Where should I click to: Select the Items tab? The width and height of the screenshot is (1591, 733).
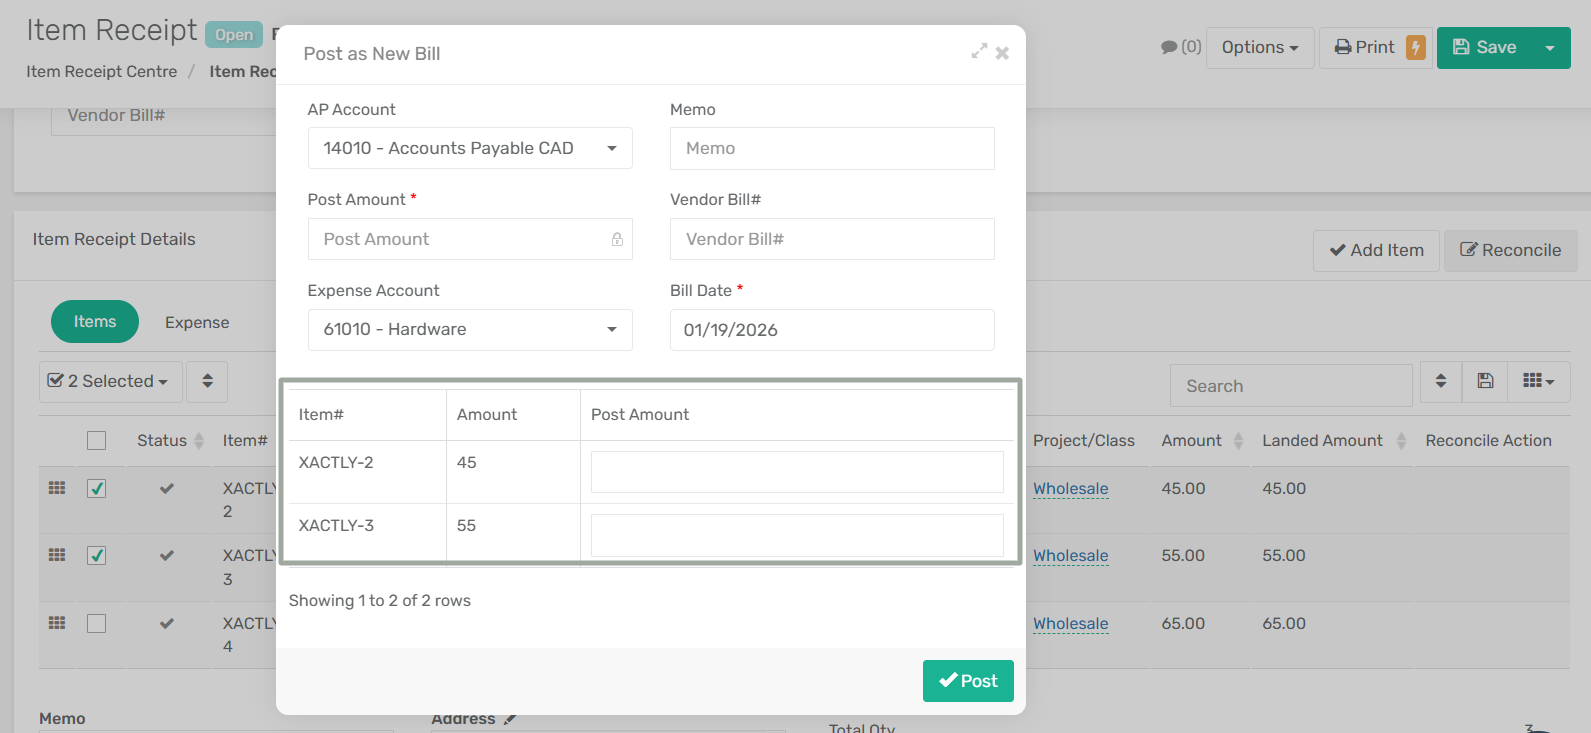point(95,322)
